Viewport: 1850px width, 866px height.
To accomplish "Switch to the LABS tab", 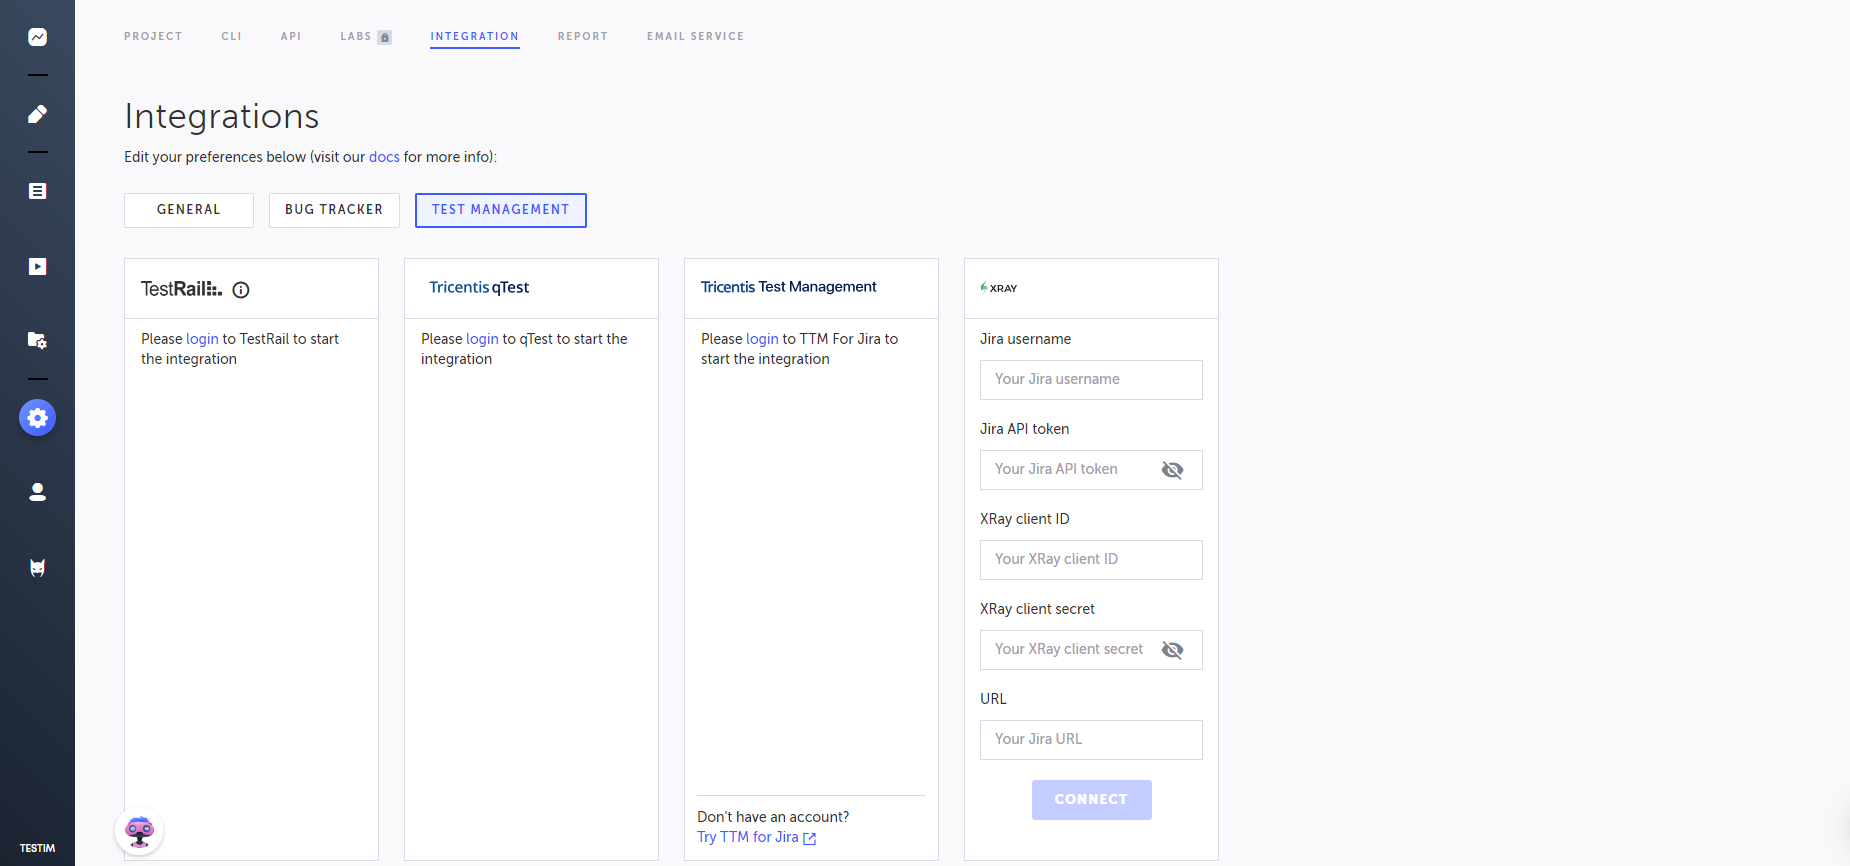I will tap(356, 37).
